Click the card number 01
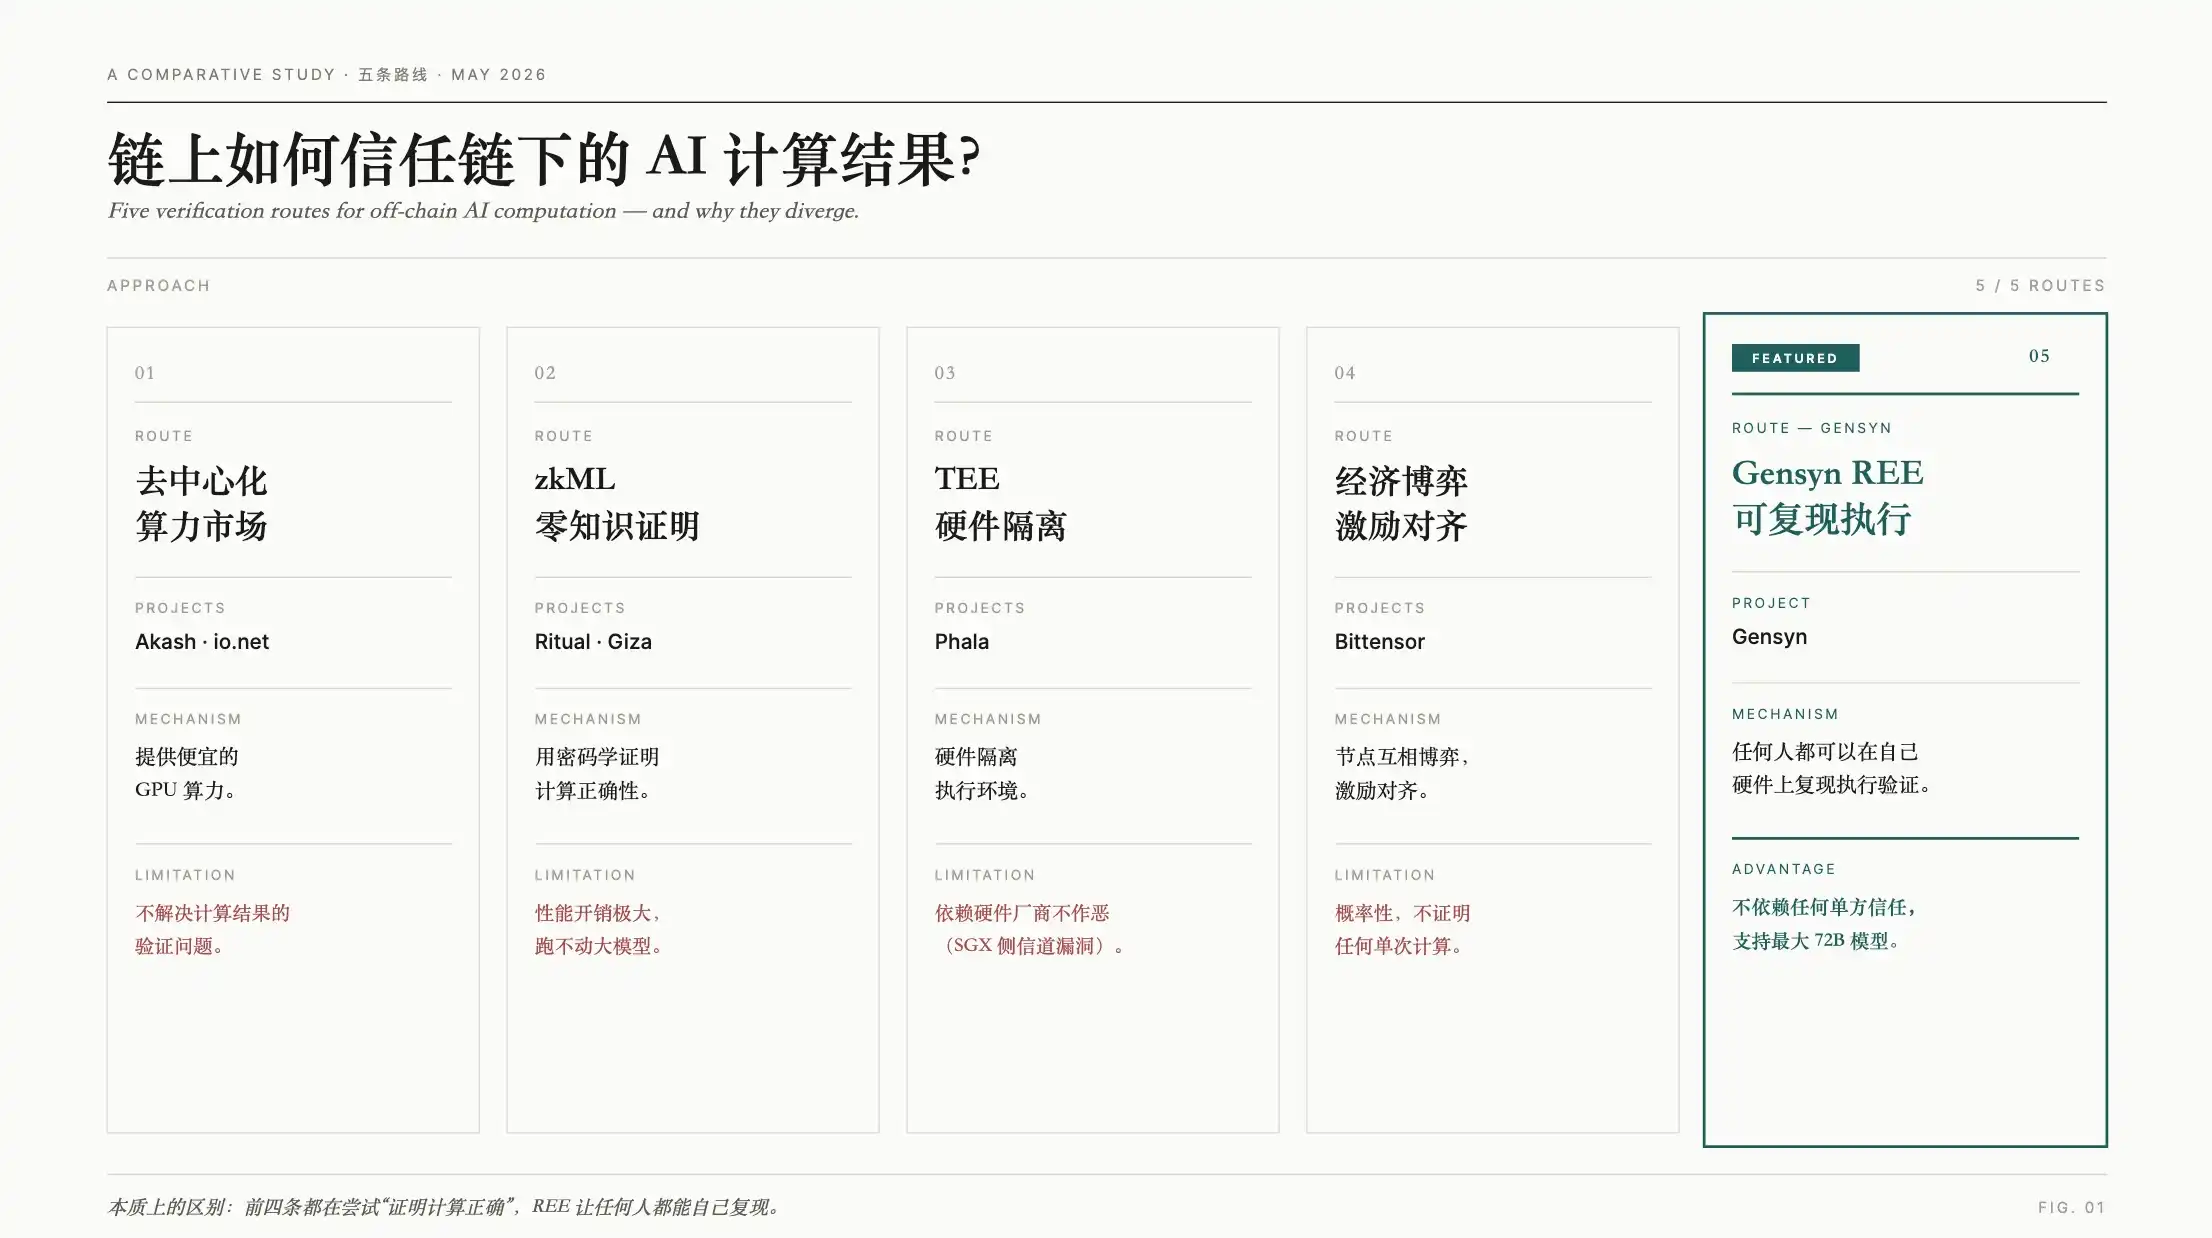Viewport: 2212px width, 1238px height. (x=145, y=373)
